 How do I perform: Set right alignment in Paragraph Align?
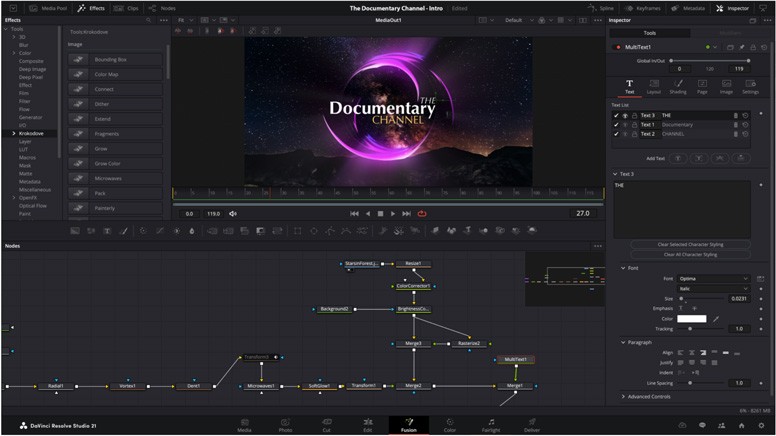(703, 353)
